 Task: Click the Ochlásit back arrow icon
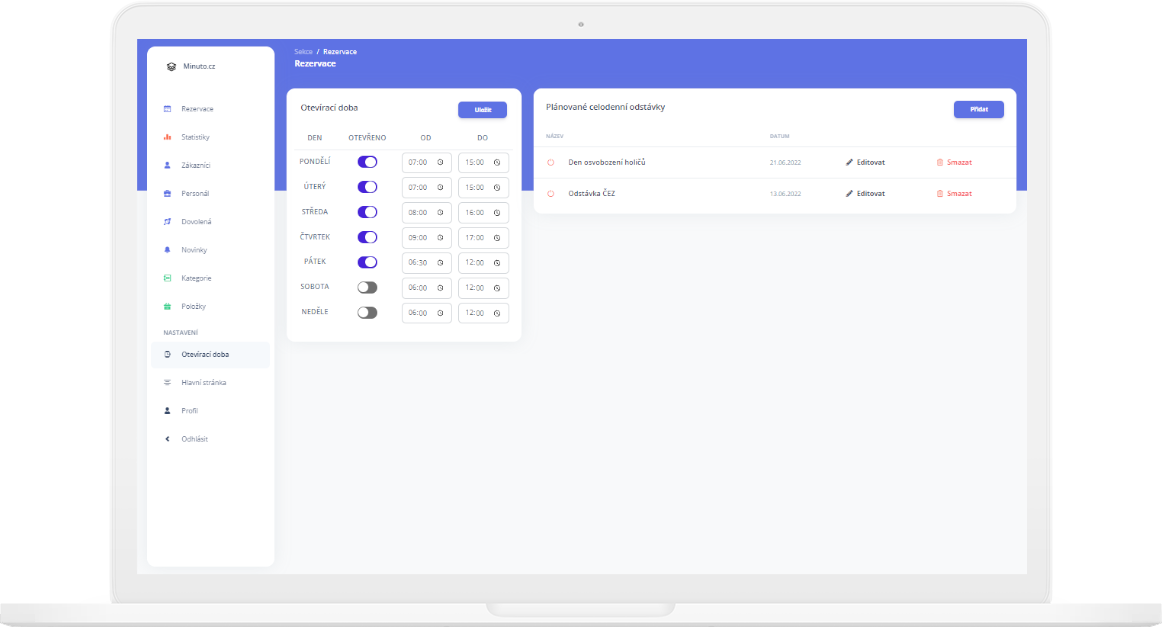167,439
